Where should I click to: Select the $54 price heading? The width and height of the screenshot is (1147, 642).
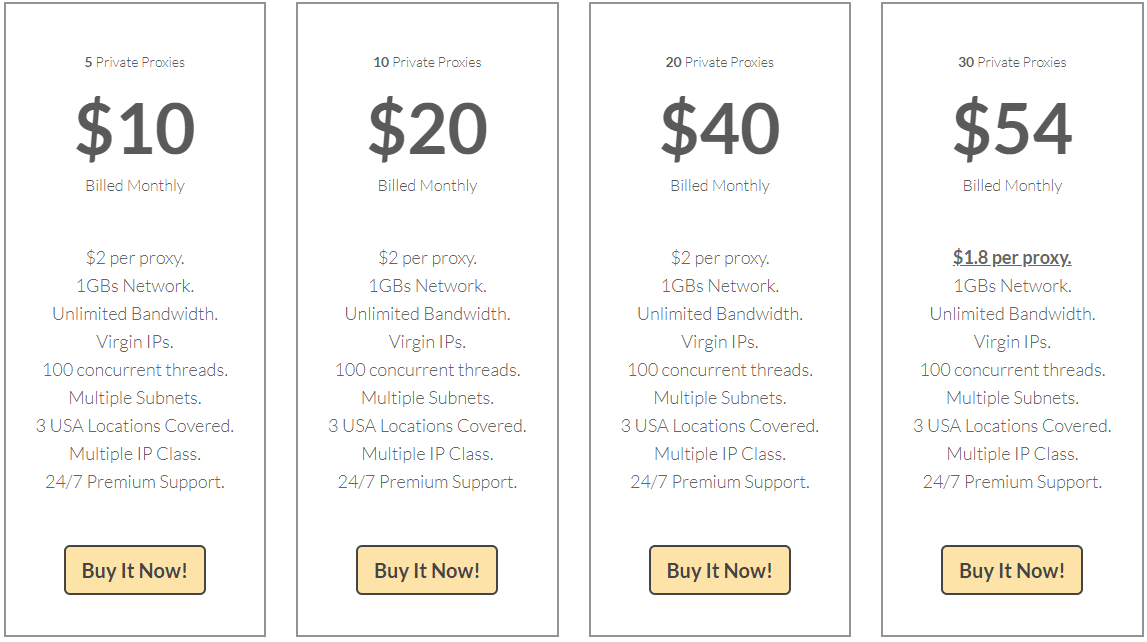[1012, 129]
